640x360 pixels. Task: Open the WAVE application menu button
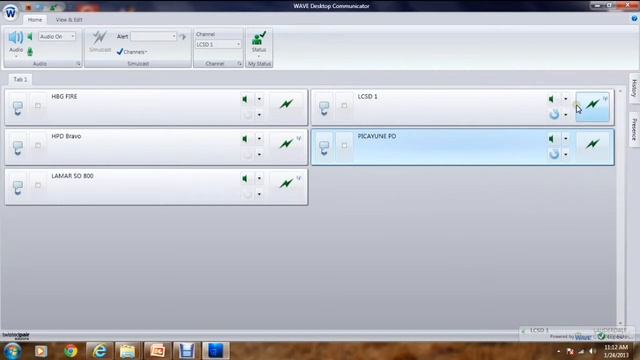tap(11, 12)
